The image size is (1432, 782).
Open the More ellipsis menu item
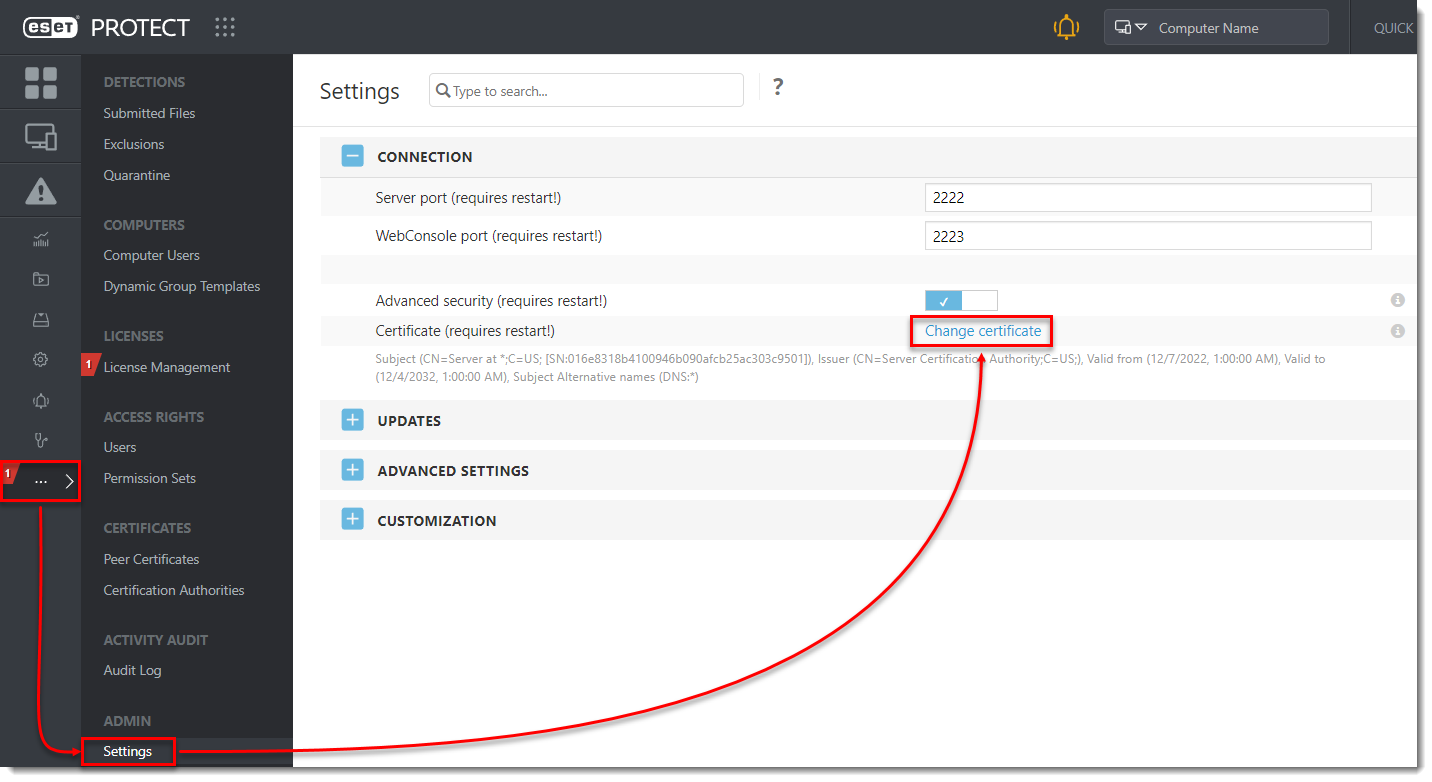(41, 482)
